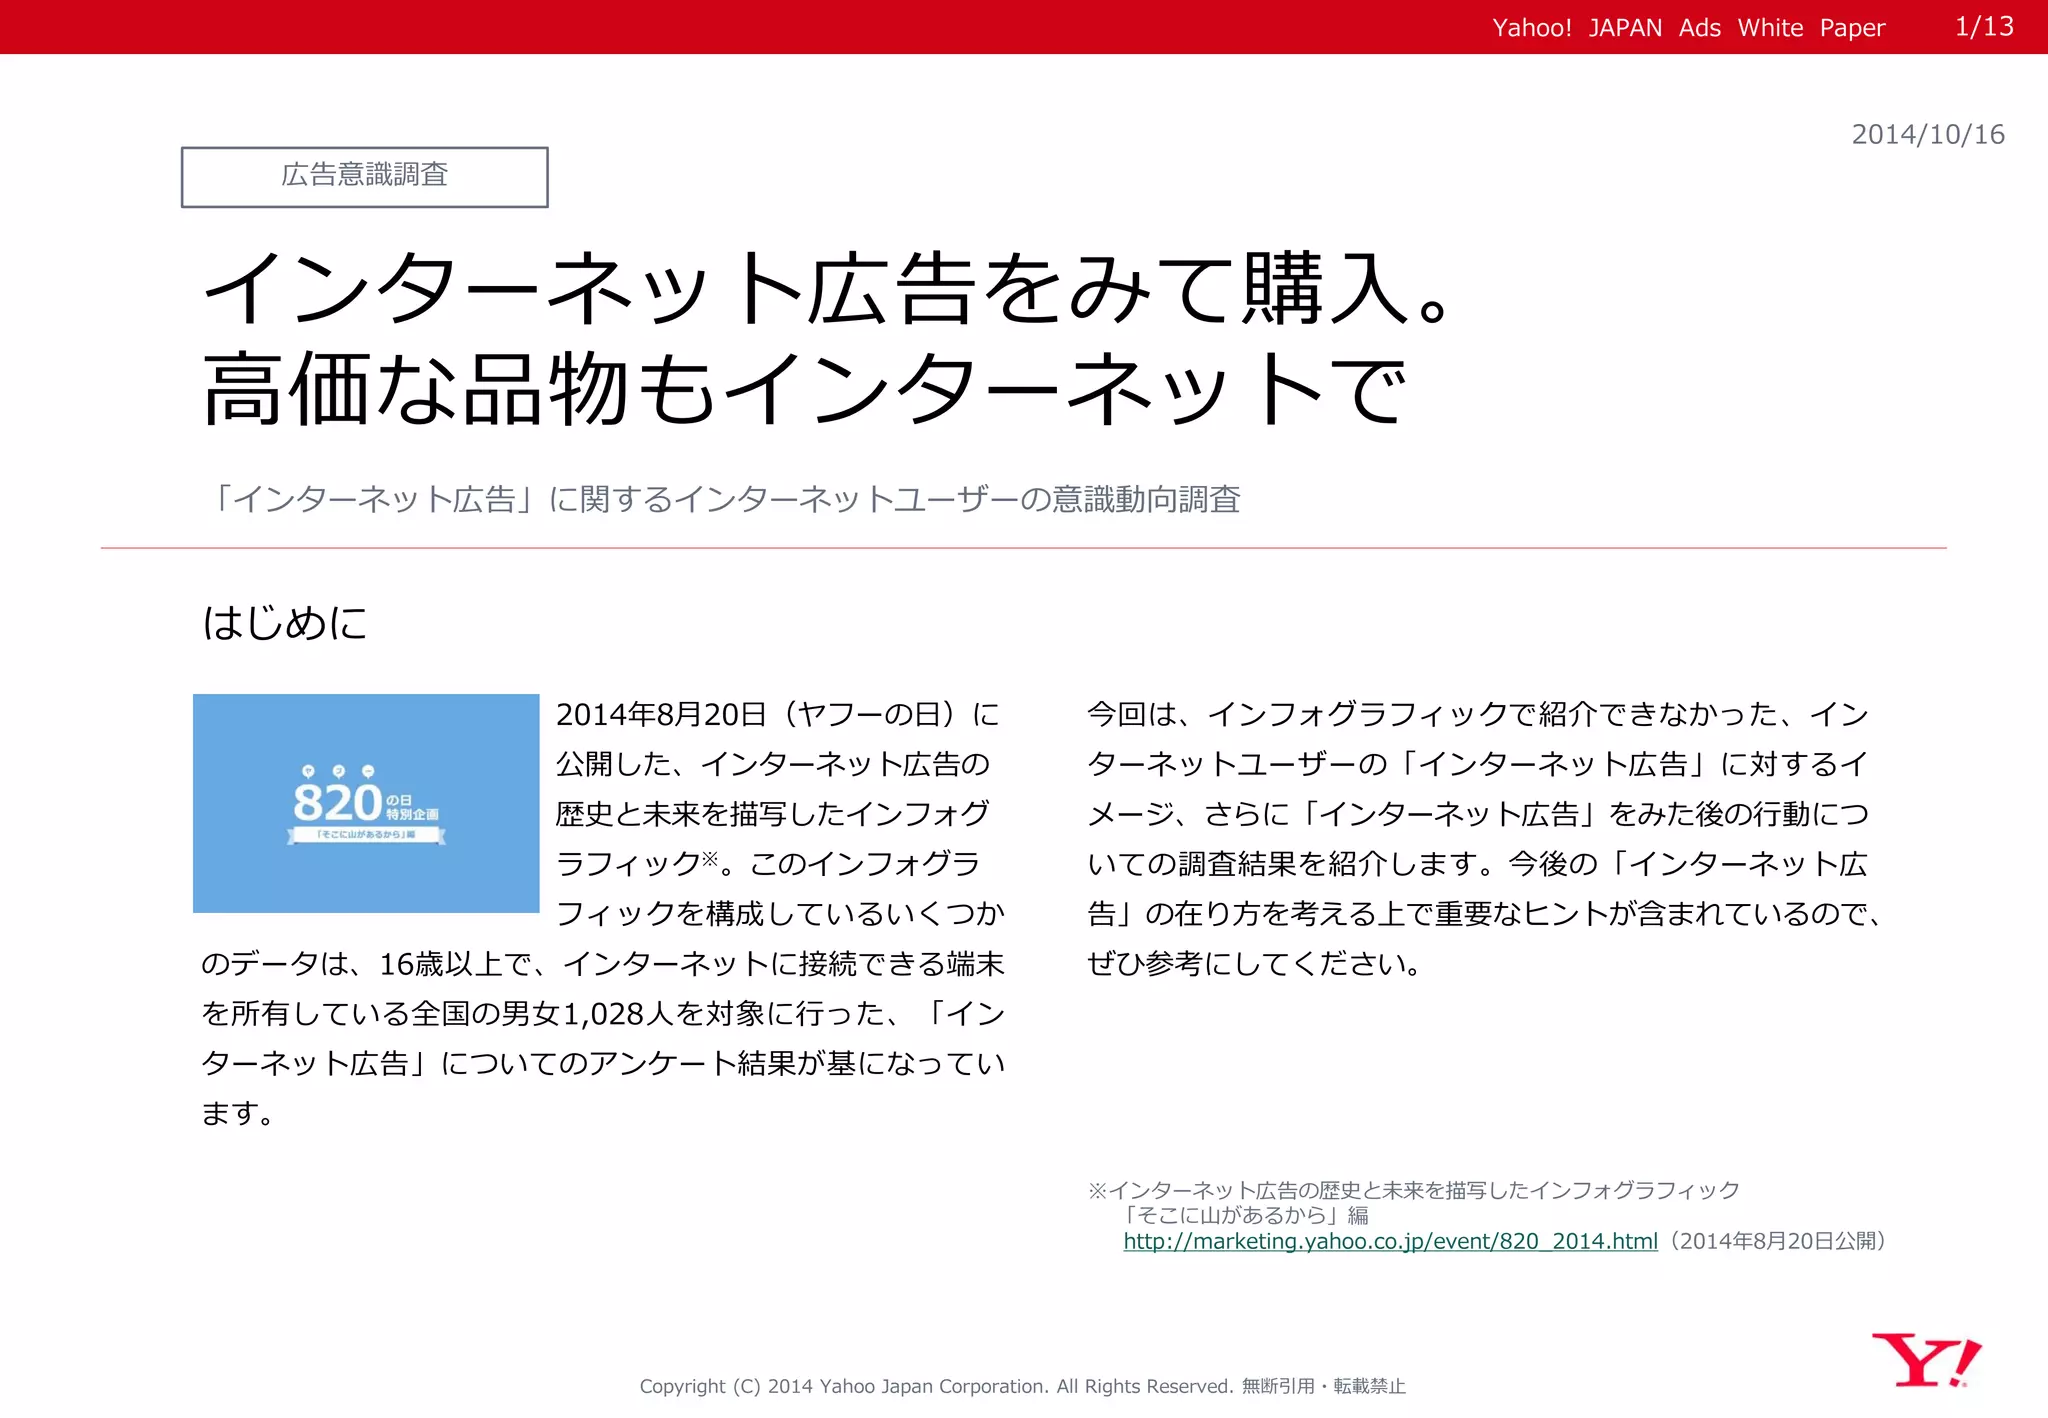Click the copyright notice 2014 Yahoo Japan Corporation
Image resolution: width=2048 pixels, height=1418 pixels.
click(x=1023, y=1386)
